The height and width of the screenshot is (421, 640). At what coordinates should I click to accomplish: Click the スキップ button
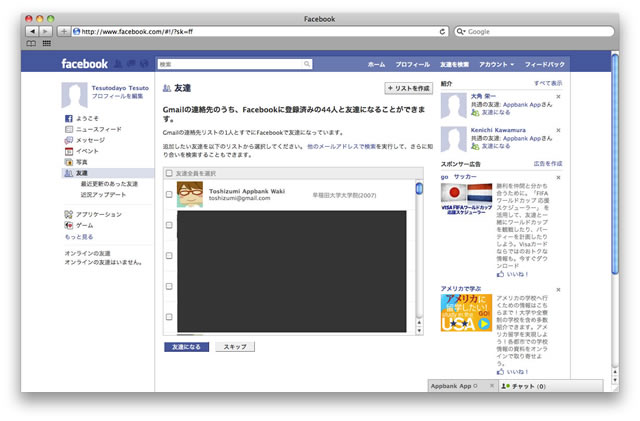pyautogui.click(x=235, y=347)
